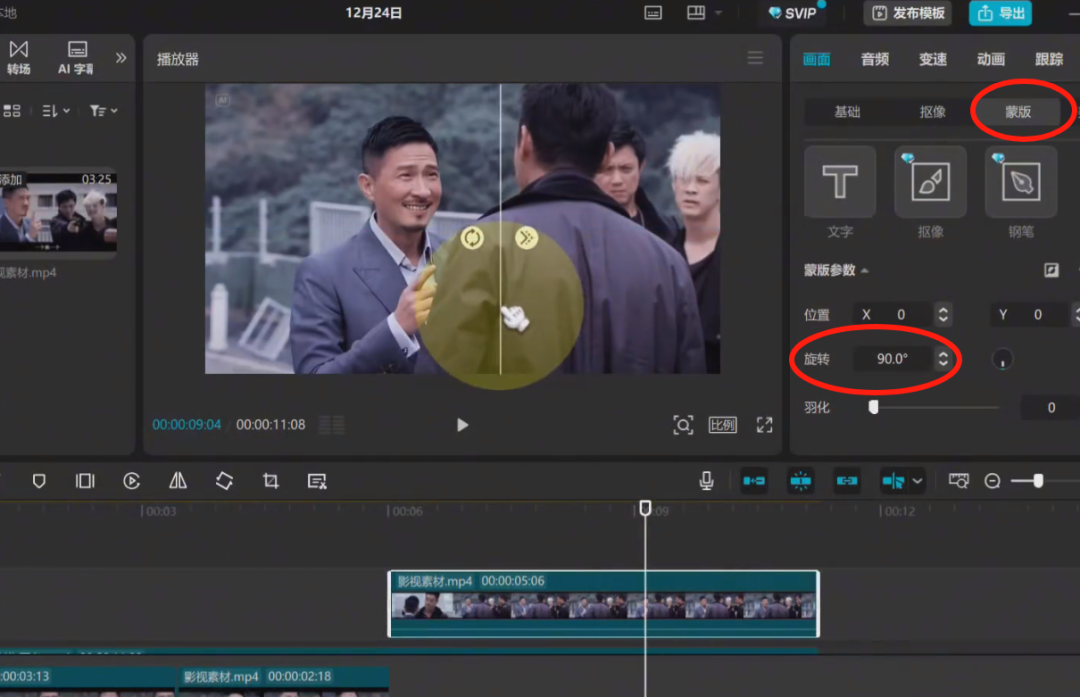Select the 蒙版 mask sub-tab

coord(1018,112)
